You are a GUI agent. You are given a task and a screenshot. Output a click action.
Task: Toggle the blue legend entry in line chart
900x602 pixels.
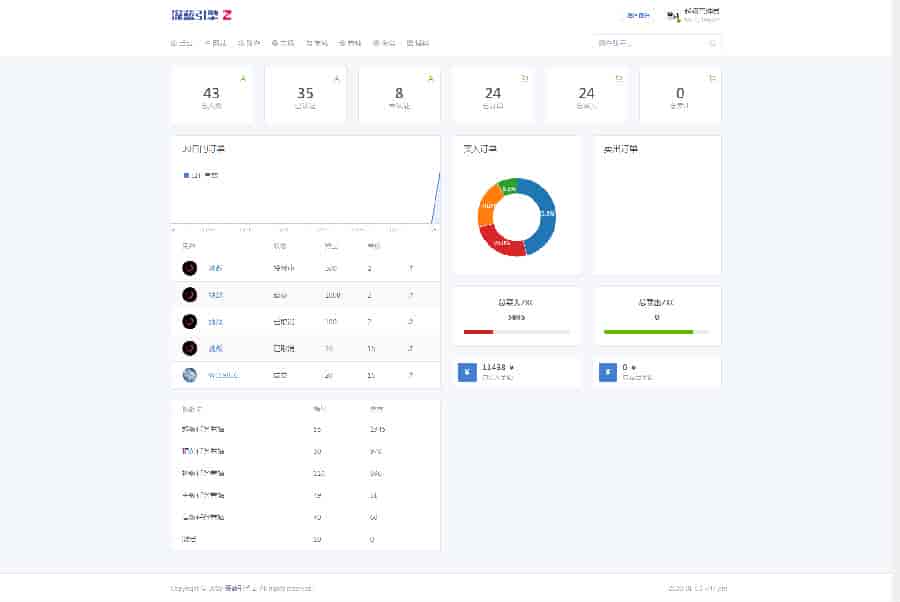[x=200, y=175]
